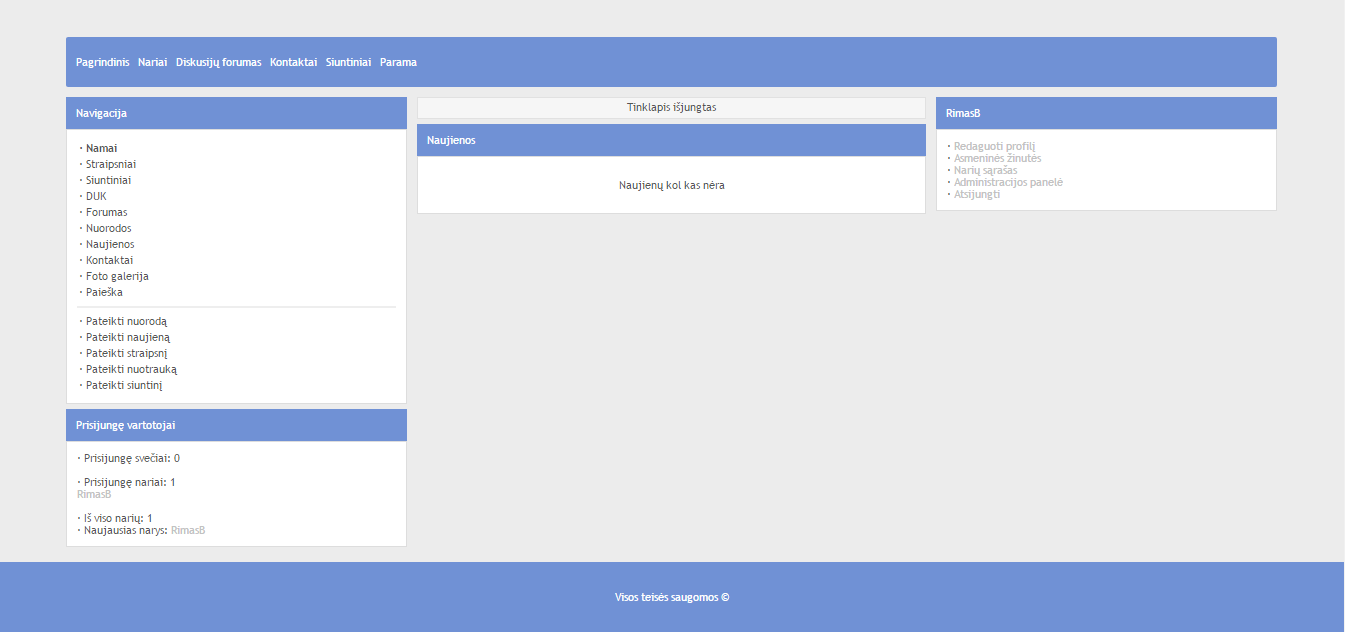The height and width of the screenshot is (632, 1345).
Task: Open Diskusijų forumas in top menu
Action: pos(218,62)
